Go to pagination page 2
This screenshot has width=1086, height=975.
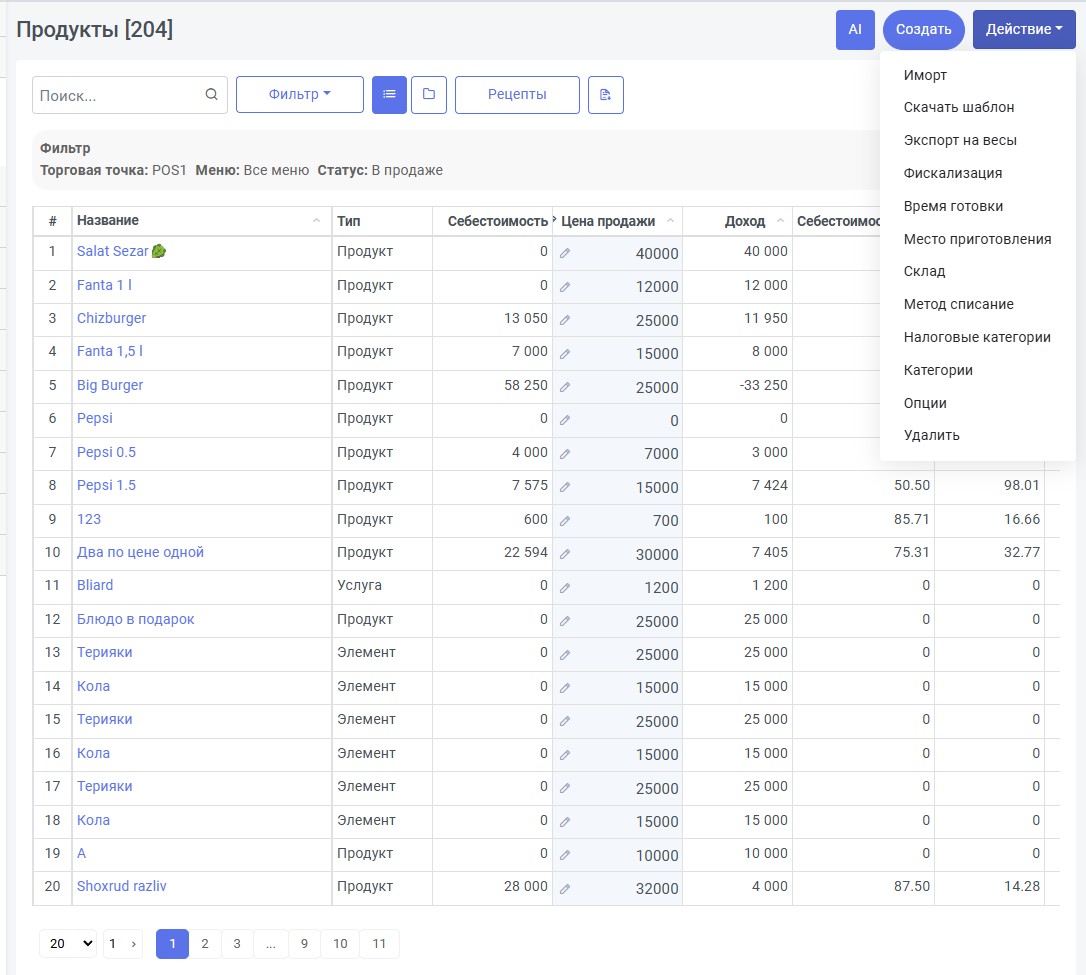(x=205, y=943)
